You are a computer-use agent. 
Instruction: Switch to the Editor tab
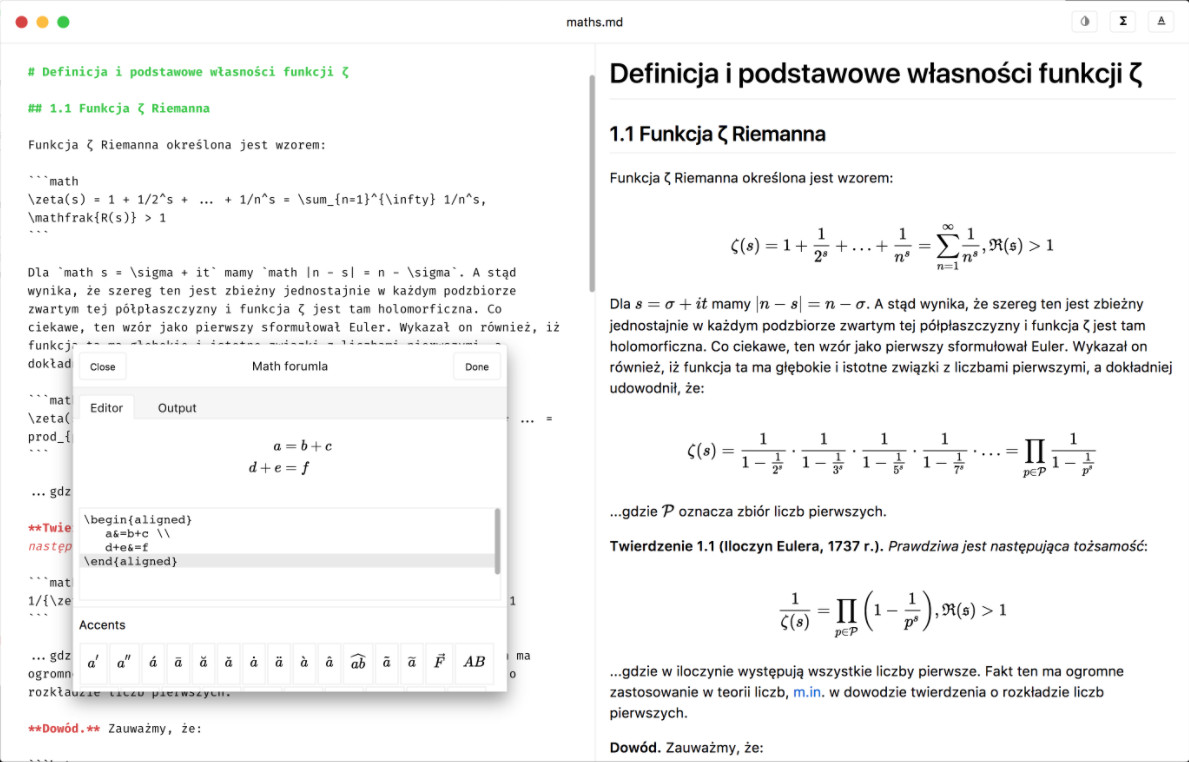click(106, 408)
